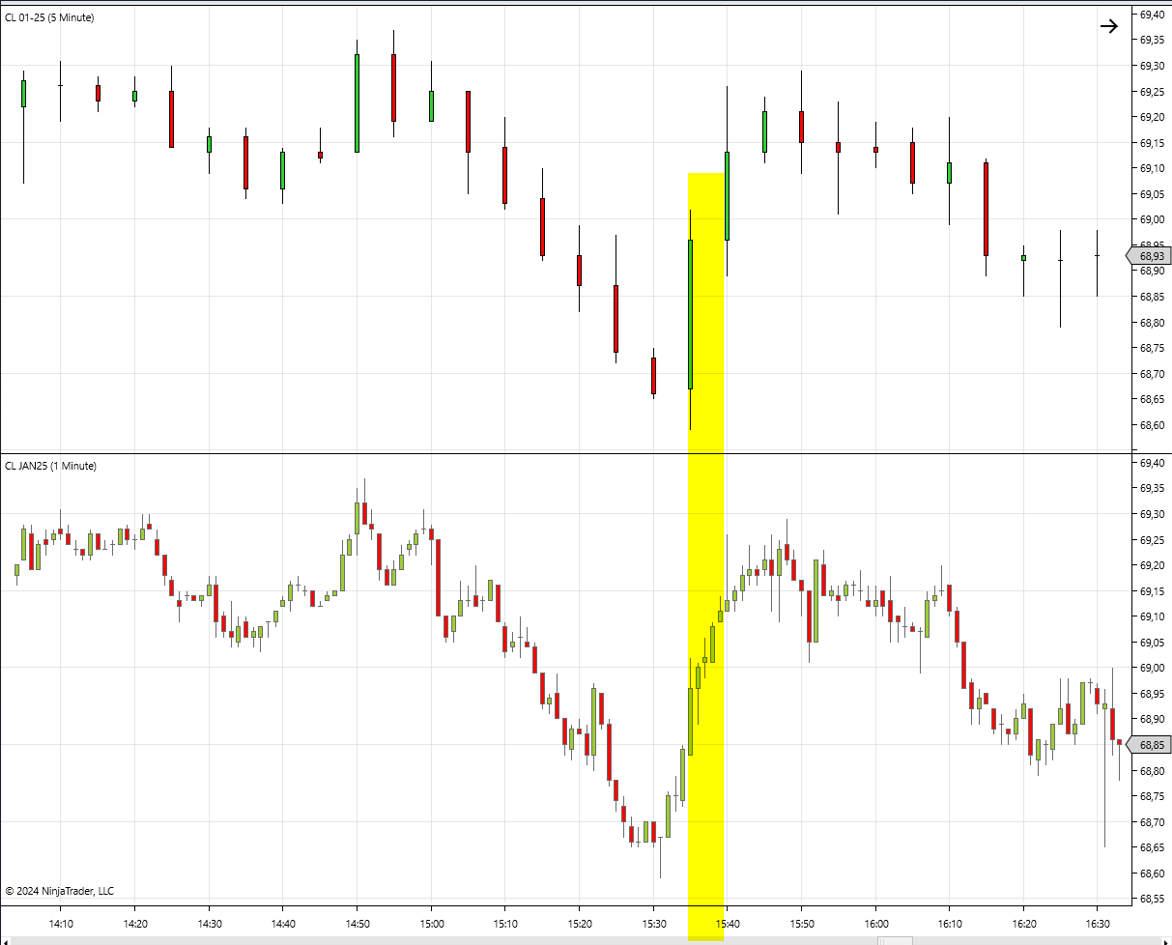This screenshot has height=945, width=1172.
Task: Click 69,10 on the 1-minute price axis
Action: click(1152, 617)
